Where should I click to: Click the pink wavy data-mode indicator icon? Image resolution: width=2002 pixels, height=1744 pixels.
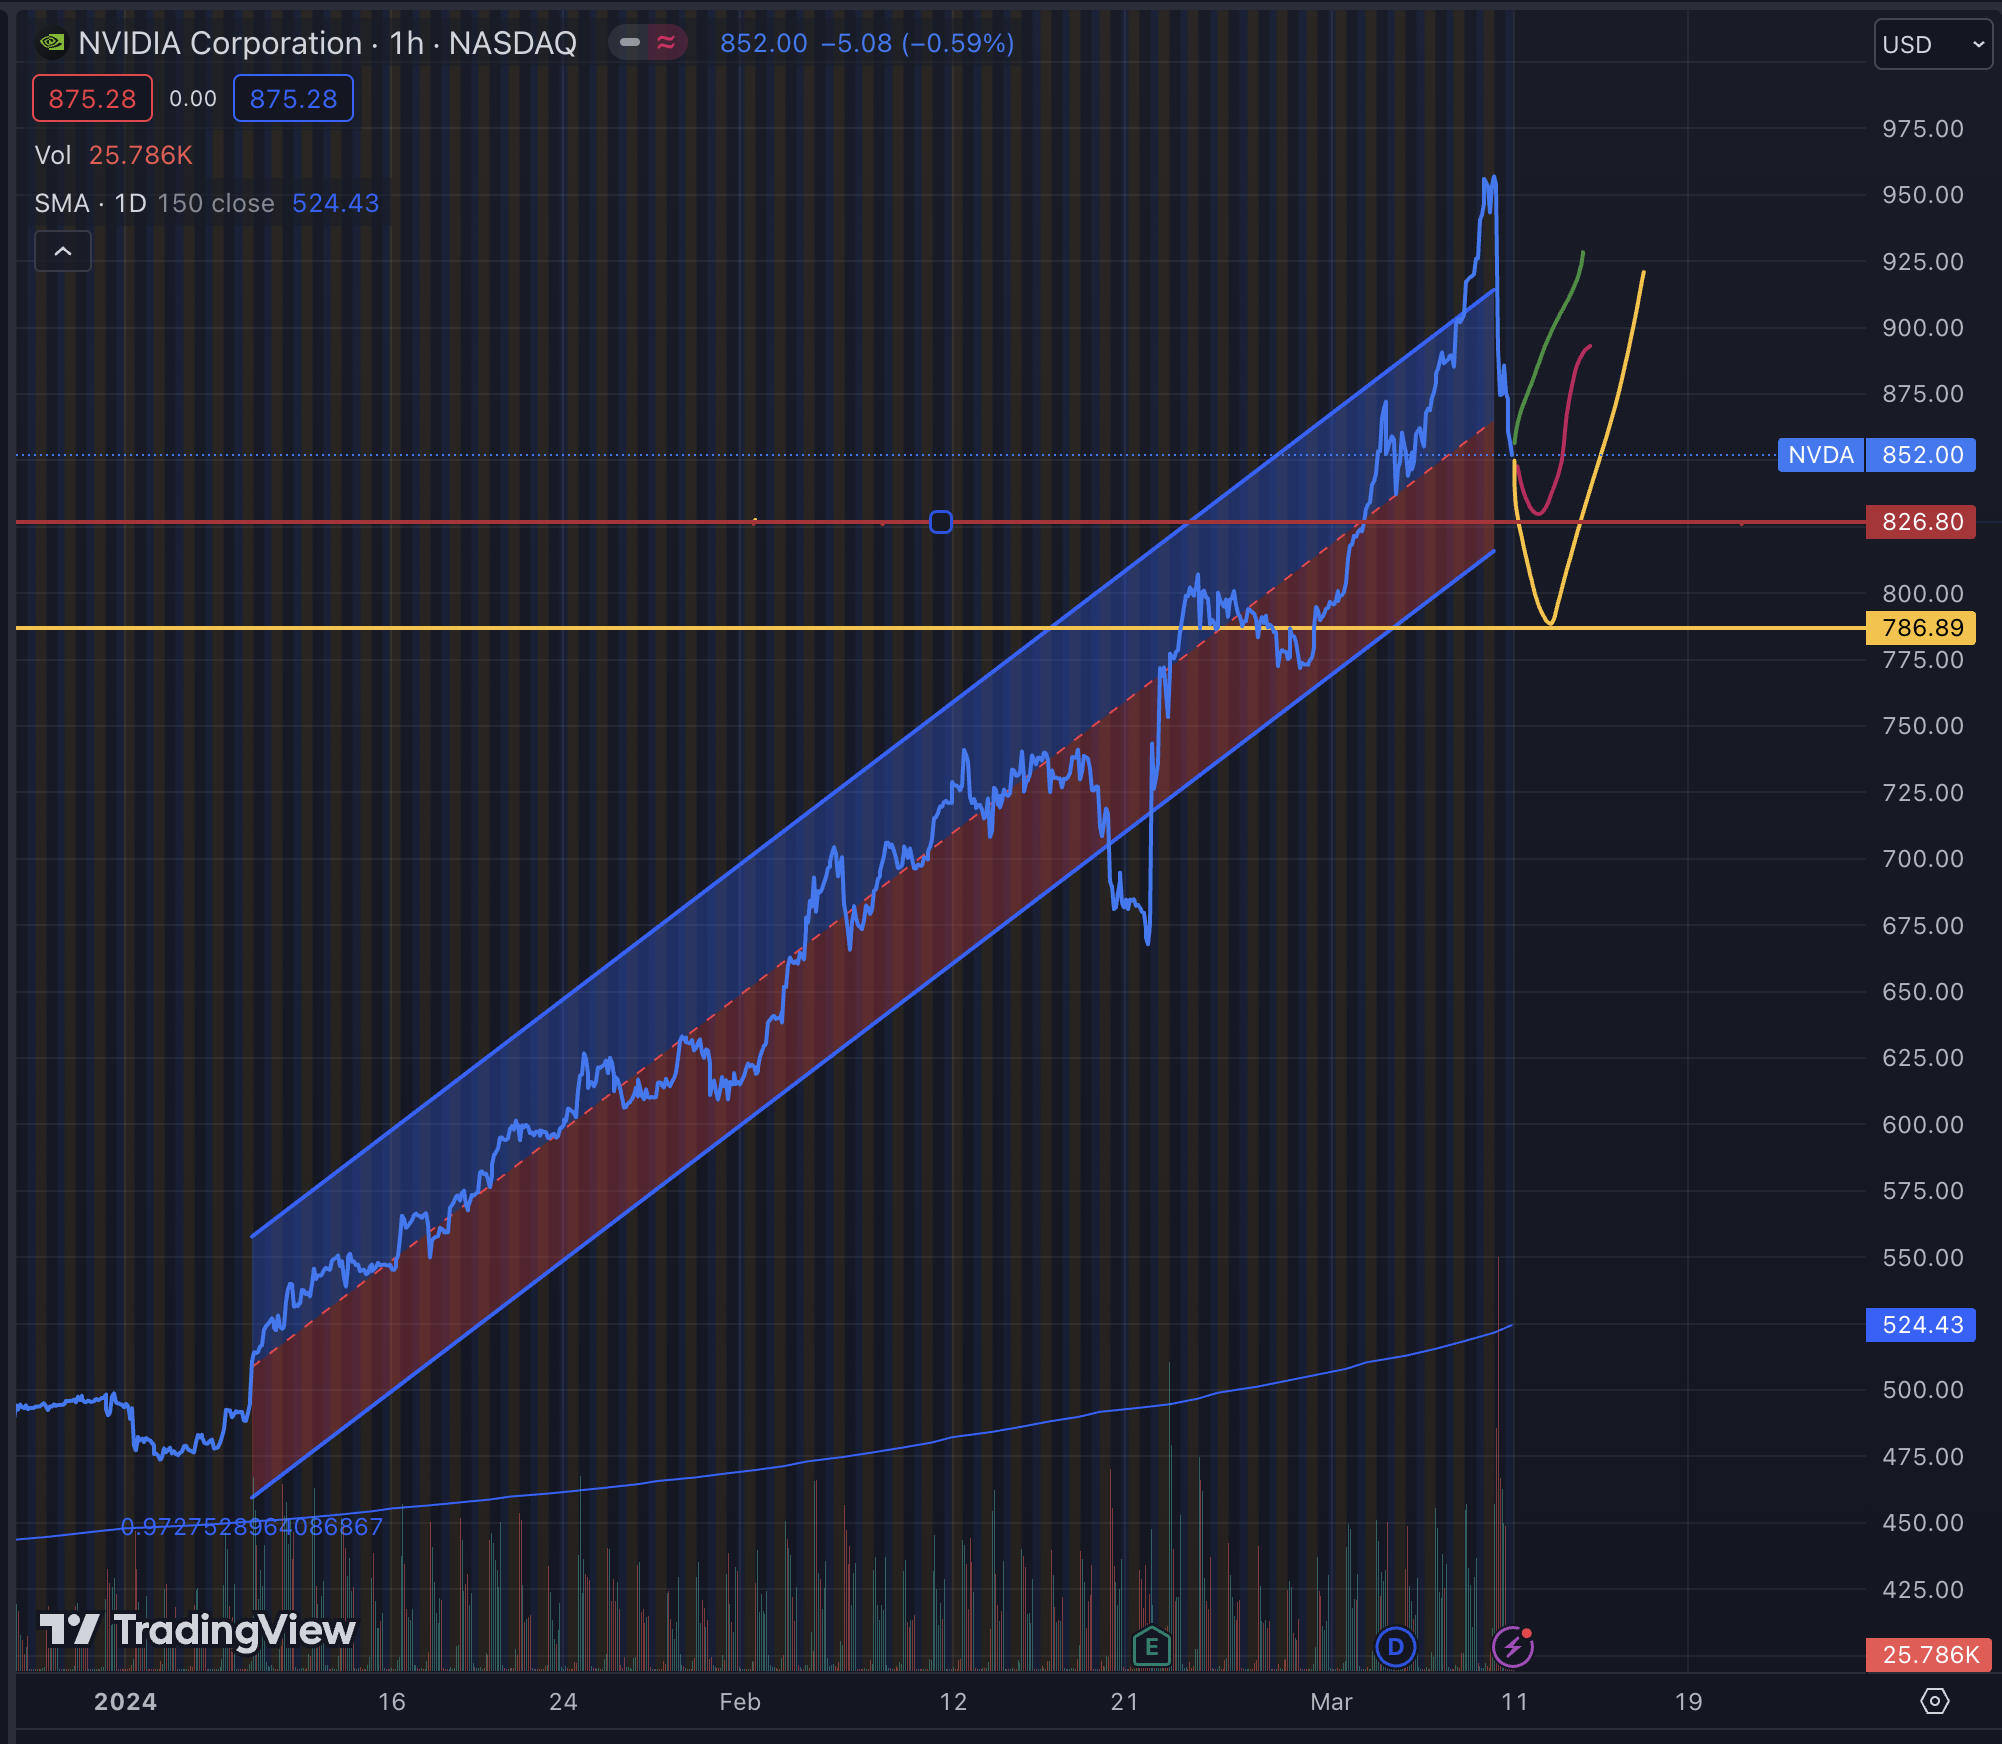coord(666,43)
